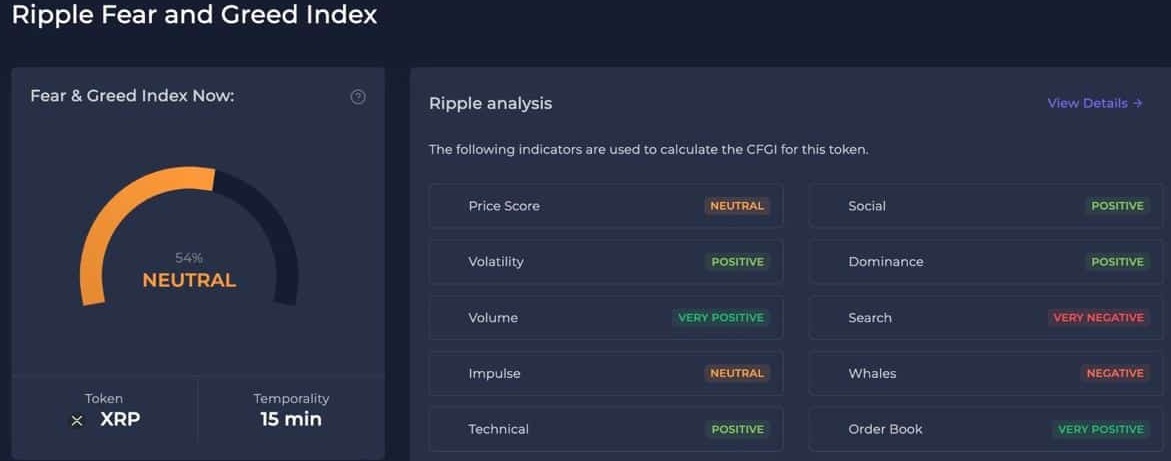
Task: Click the NEGATIVE badge on Whales
Action: pos(1115,373)
